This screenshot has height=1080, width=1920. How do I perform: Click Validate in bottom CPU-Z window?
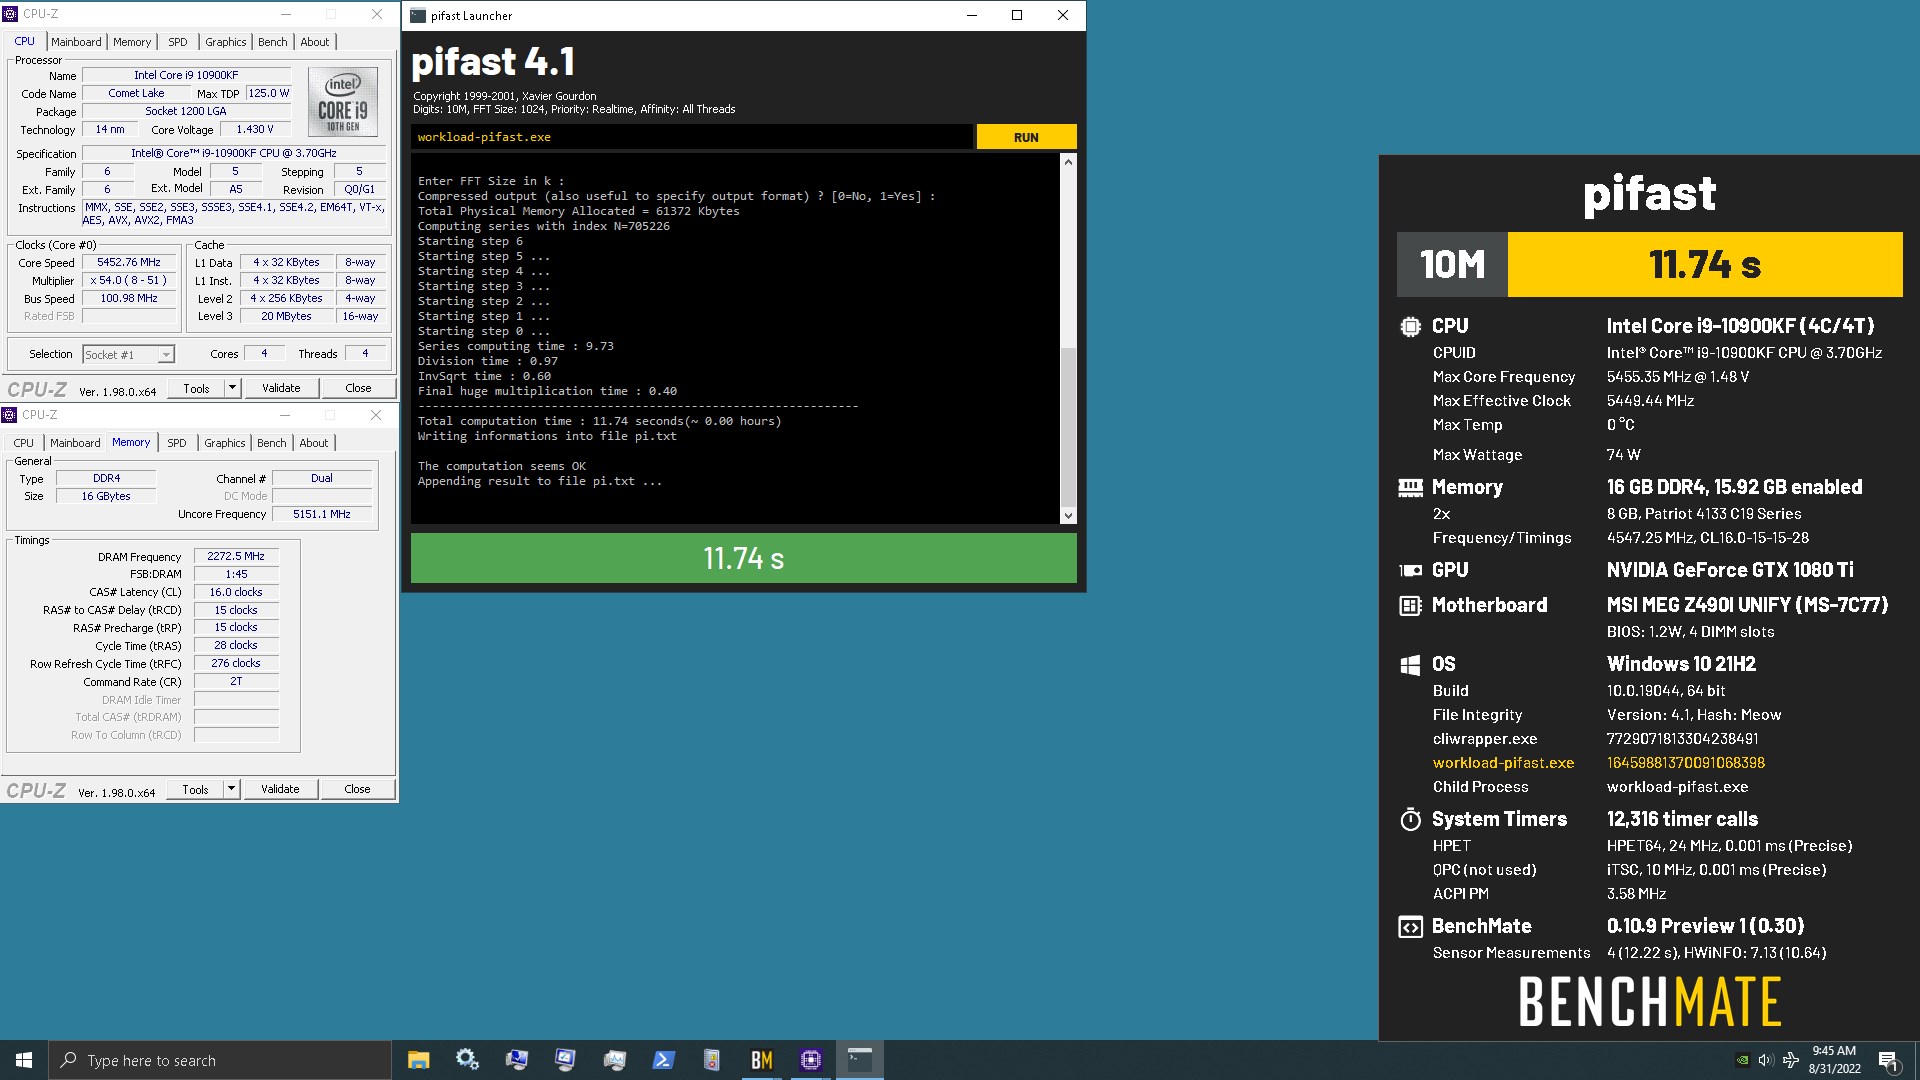coord(280,789)
